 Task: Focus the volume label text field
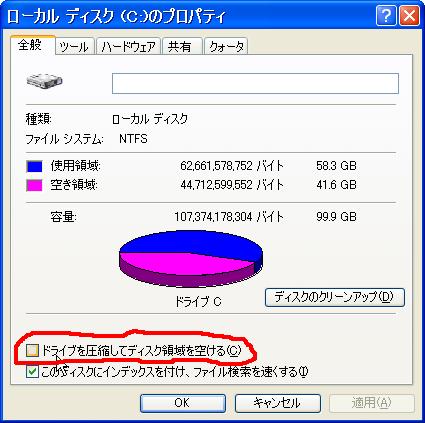(255, 83)
